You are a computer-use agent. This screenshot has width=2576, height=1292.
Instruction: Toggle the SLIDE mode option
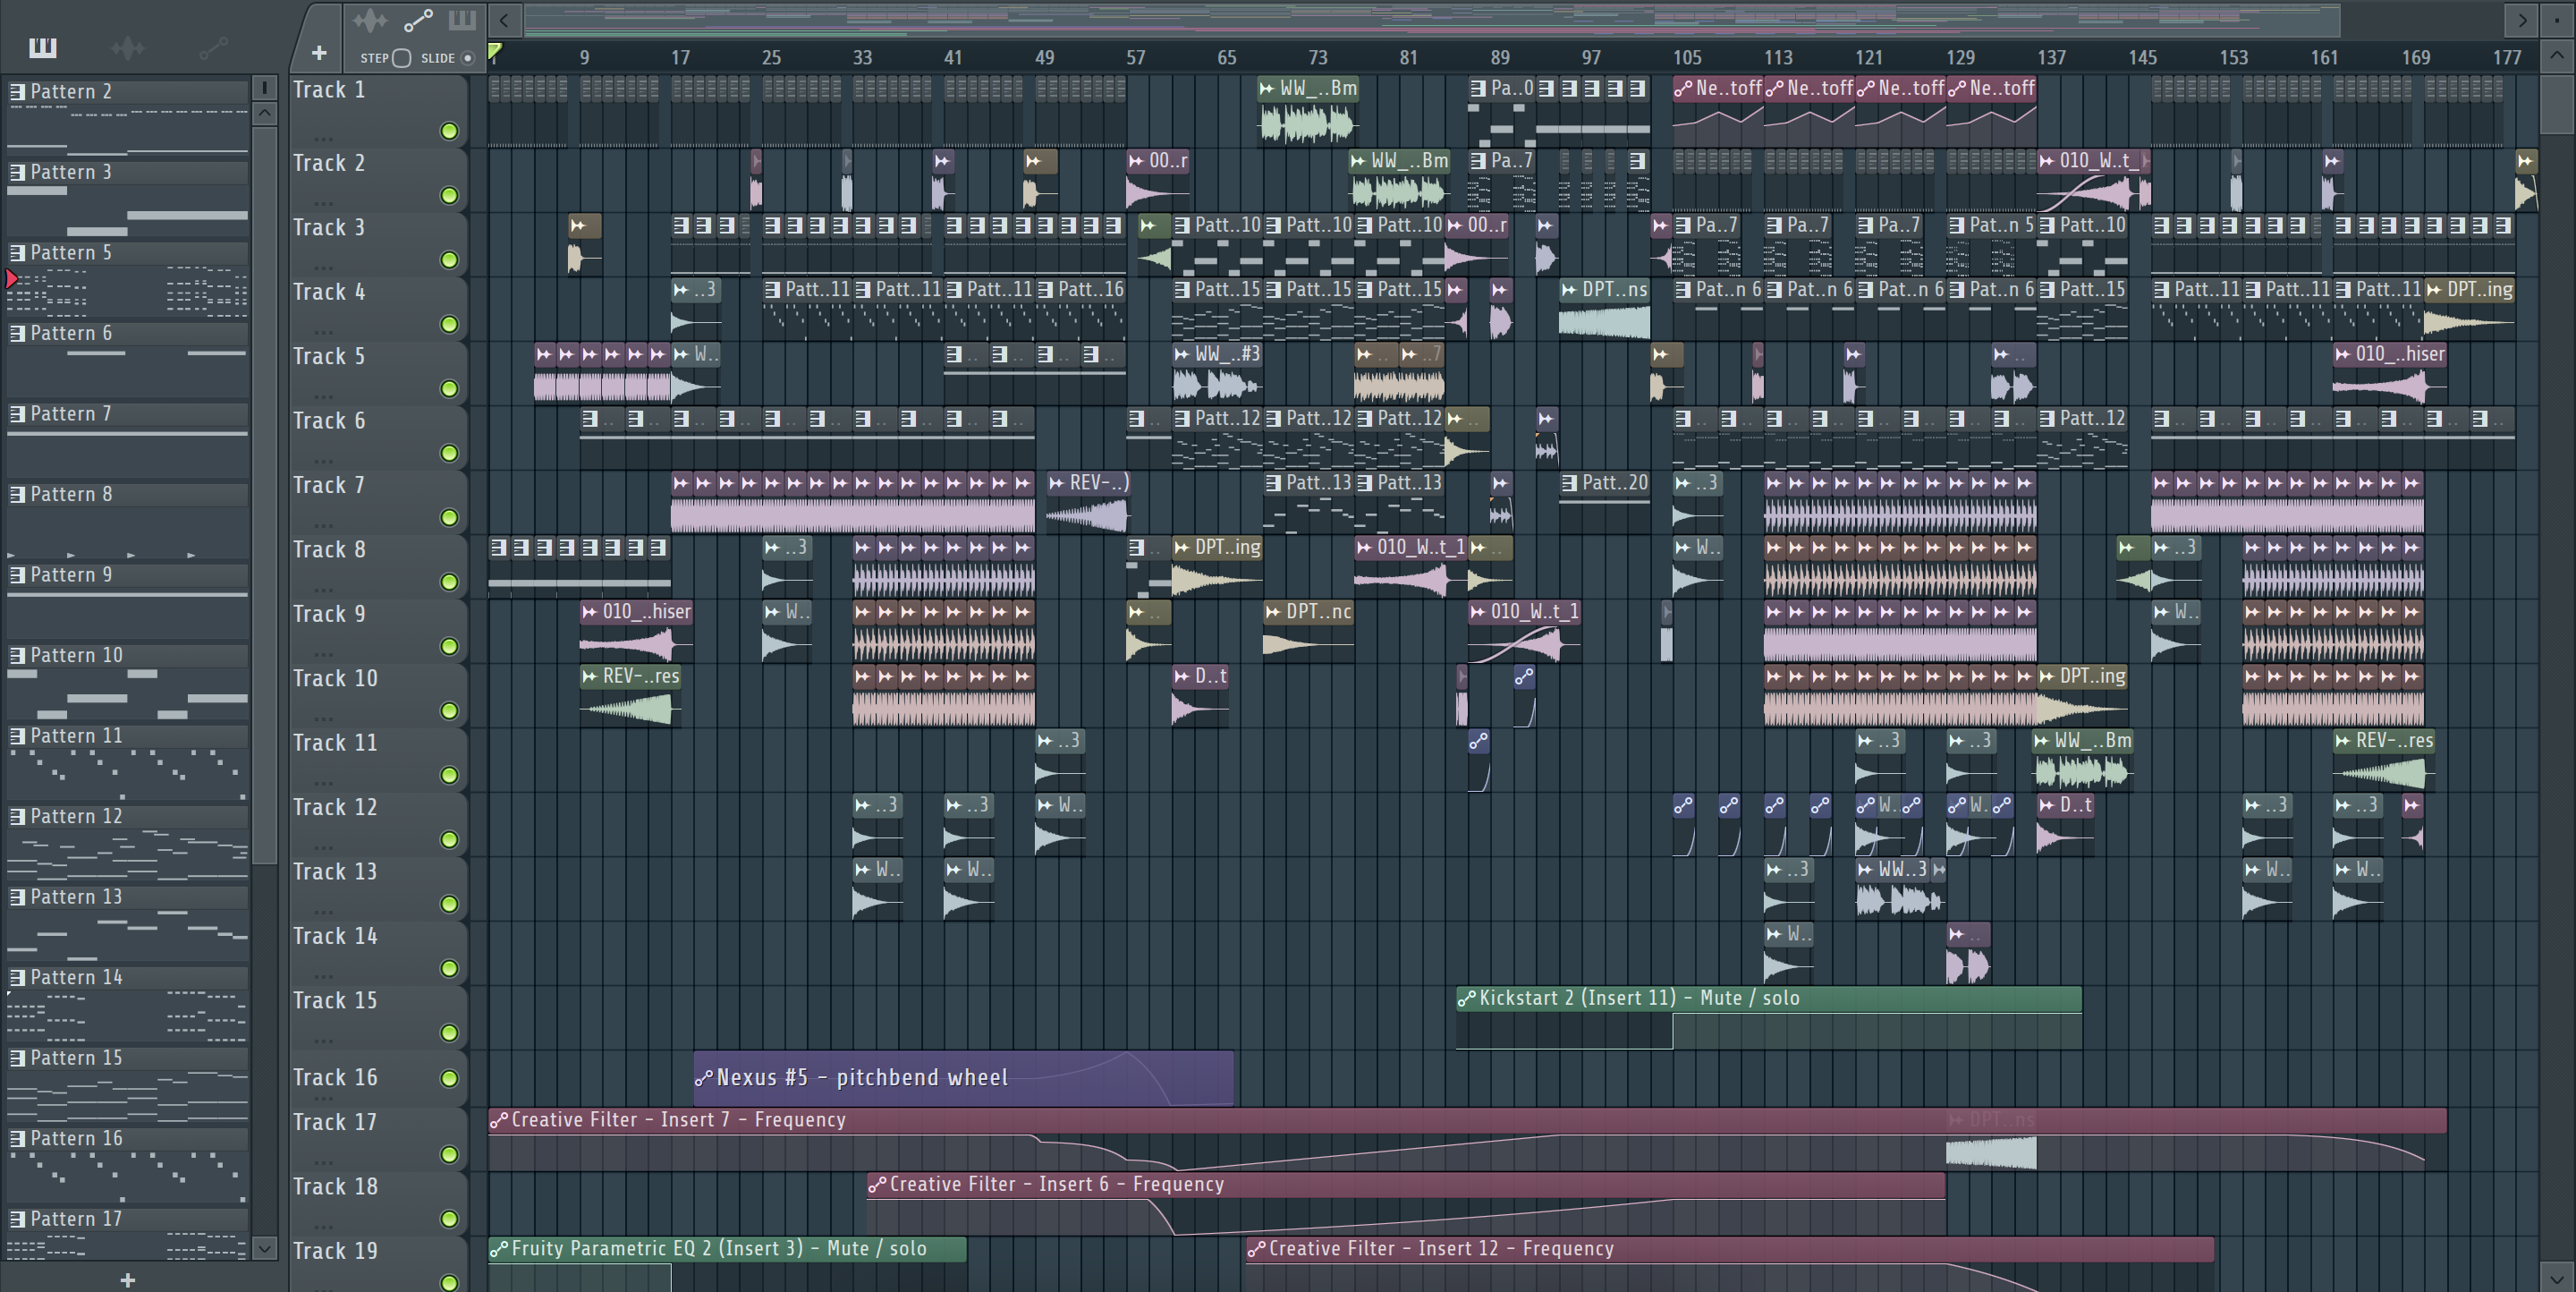[467, 58]
